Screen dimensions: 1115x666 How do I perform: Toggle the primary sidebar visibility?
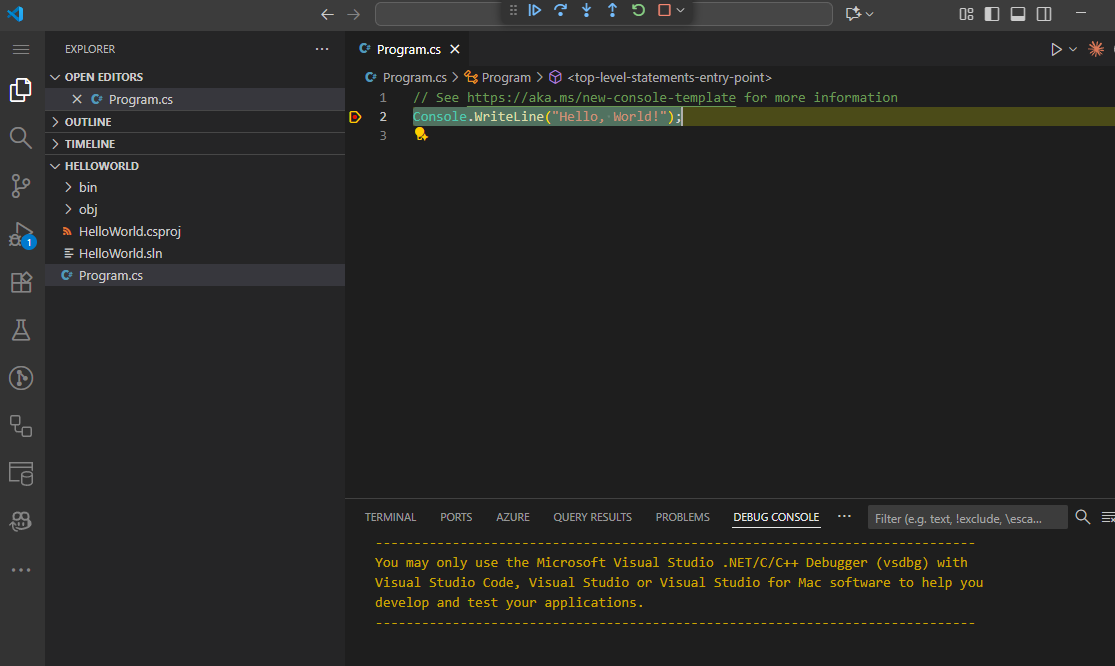pyautogui.click(x=991, y=13)
